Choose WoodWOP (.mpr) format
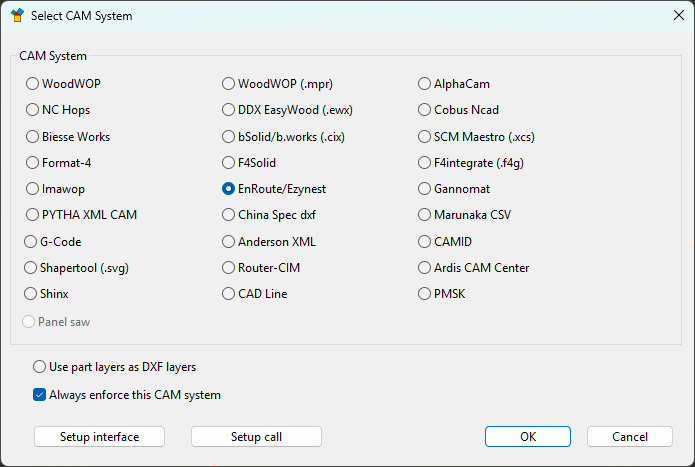Screen dimensions: 695x467 coord(229,84)
